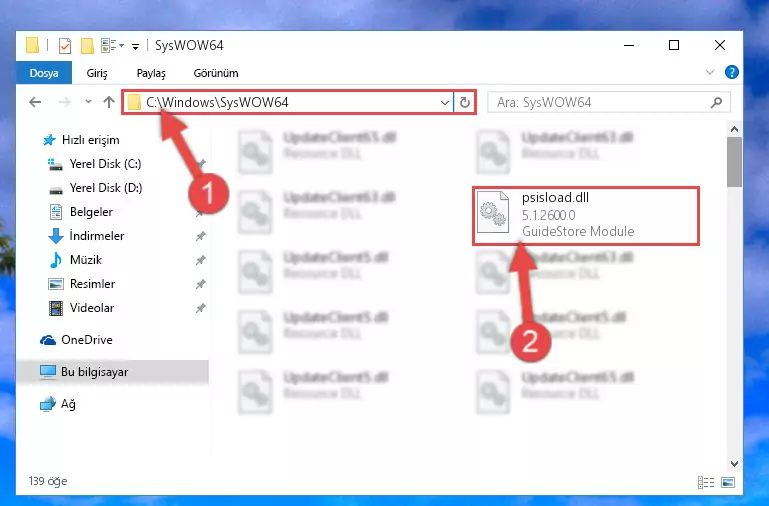
Task: Click the New folder quick access icon
Action: [87, 46]
